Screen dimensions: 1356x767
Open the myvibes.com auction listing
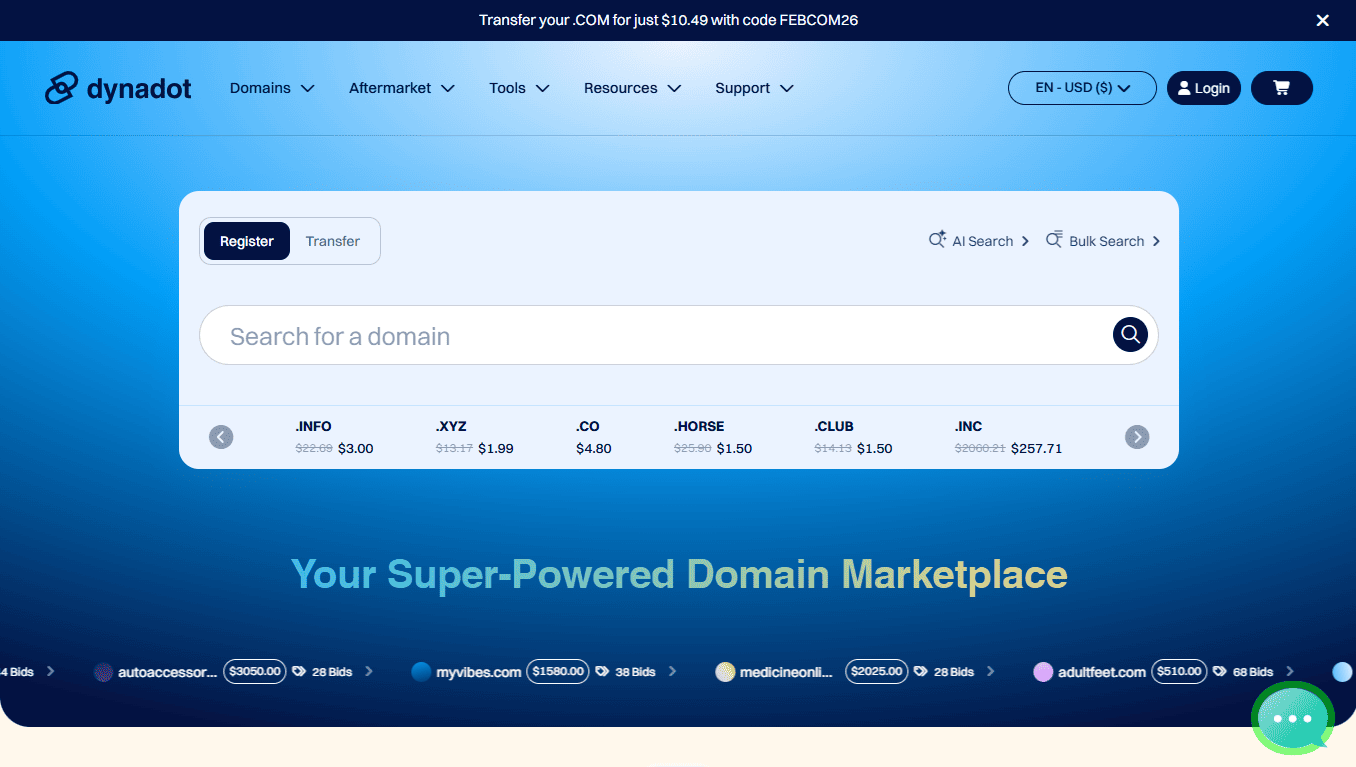[478, 672]
